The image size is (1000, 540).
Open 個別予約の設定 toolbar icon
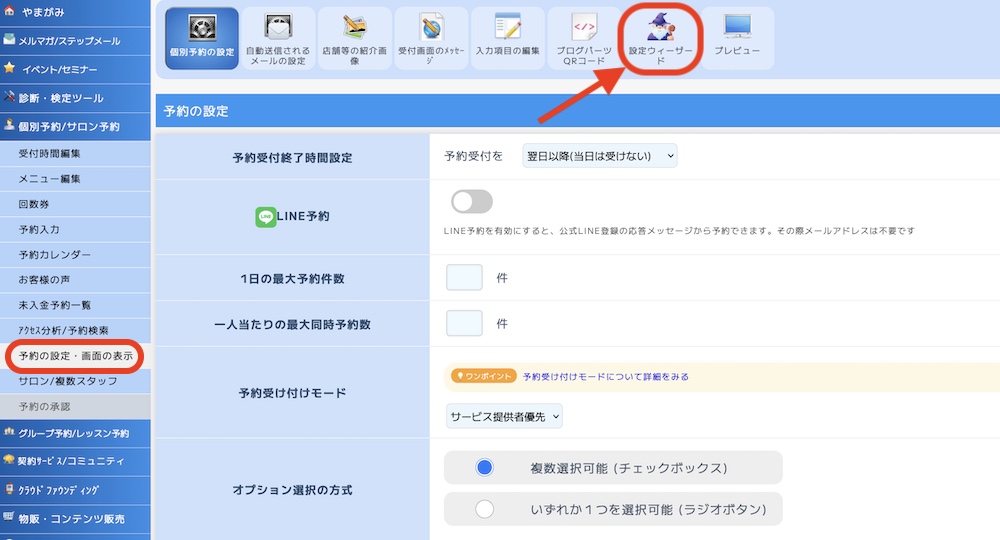201,38
